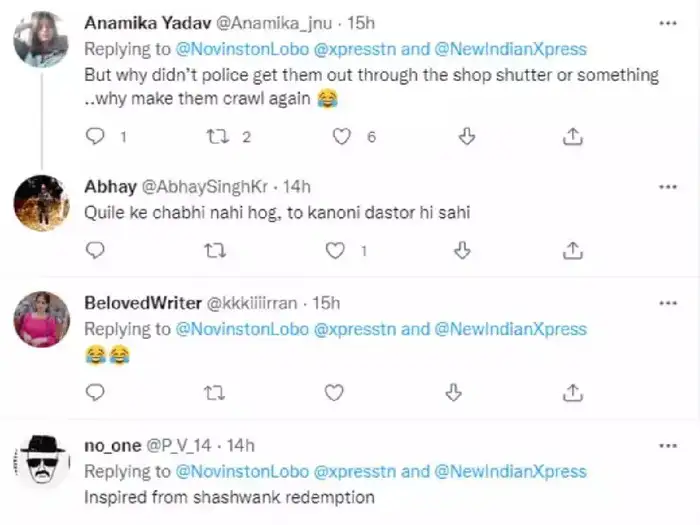
Task: Reply to Abhay's tweet
Action: click(96, 249)
